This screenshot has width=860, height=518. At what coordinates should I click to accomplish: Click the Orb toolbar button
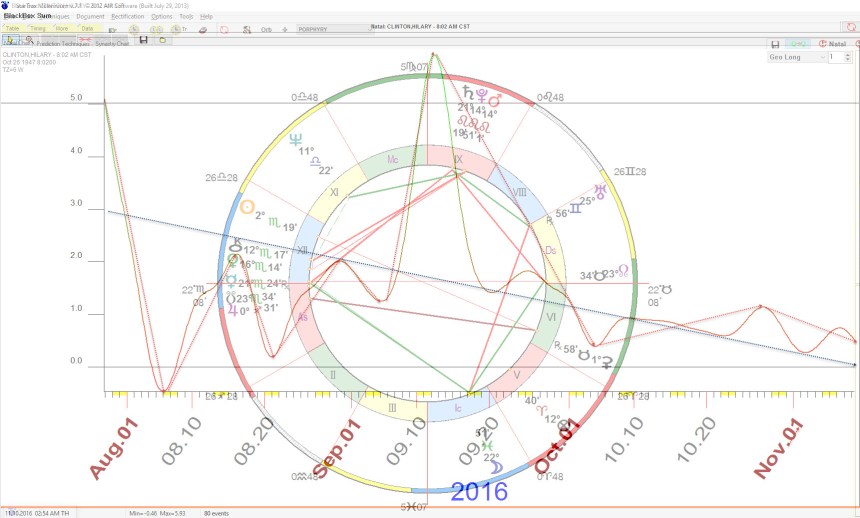(266, 30)
